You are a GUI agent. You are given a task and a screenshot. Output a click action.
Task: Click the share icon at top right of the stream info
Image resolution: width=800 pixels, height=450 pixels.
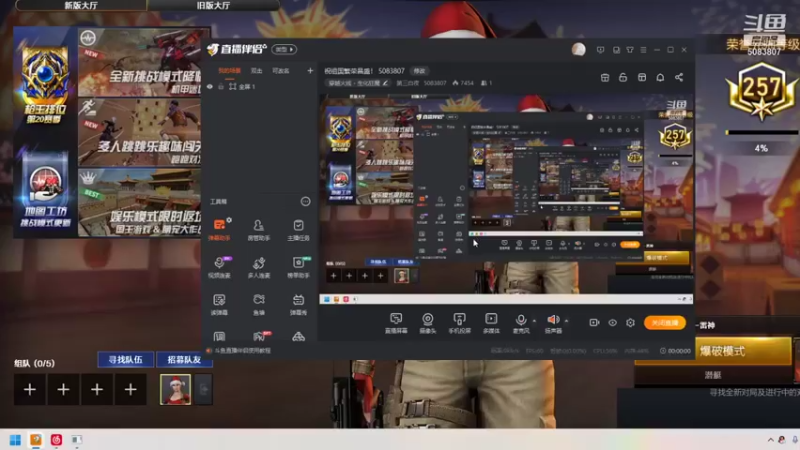679,77
